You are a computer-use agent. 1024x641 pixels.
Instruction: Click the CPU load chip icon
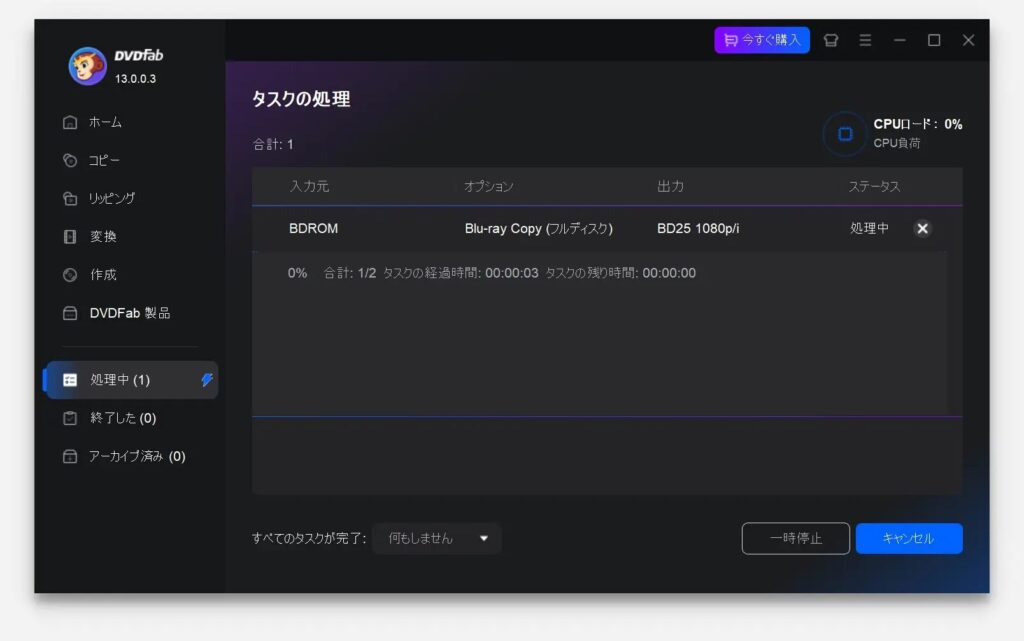[845, 134]
